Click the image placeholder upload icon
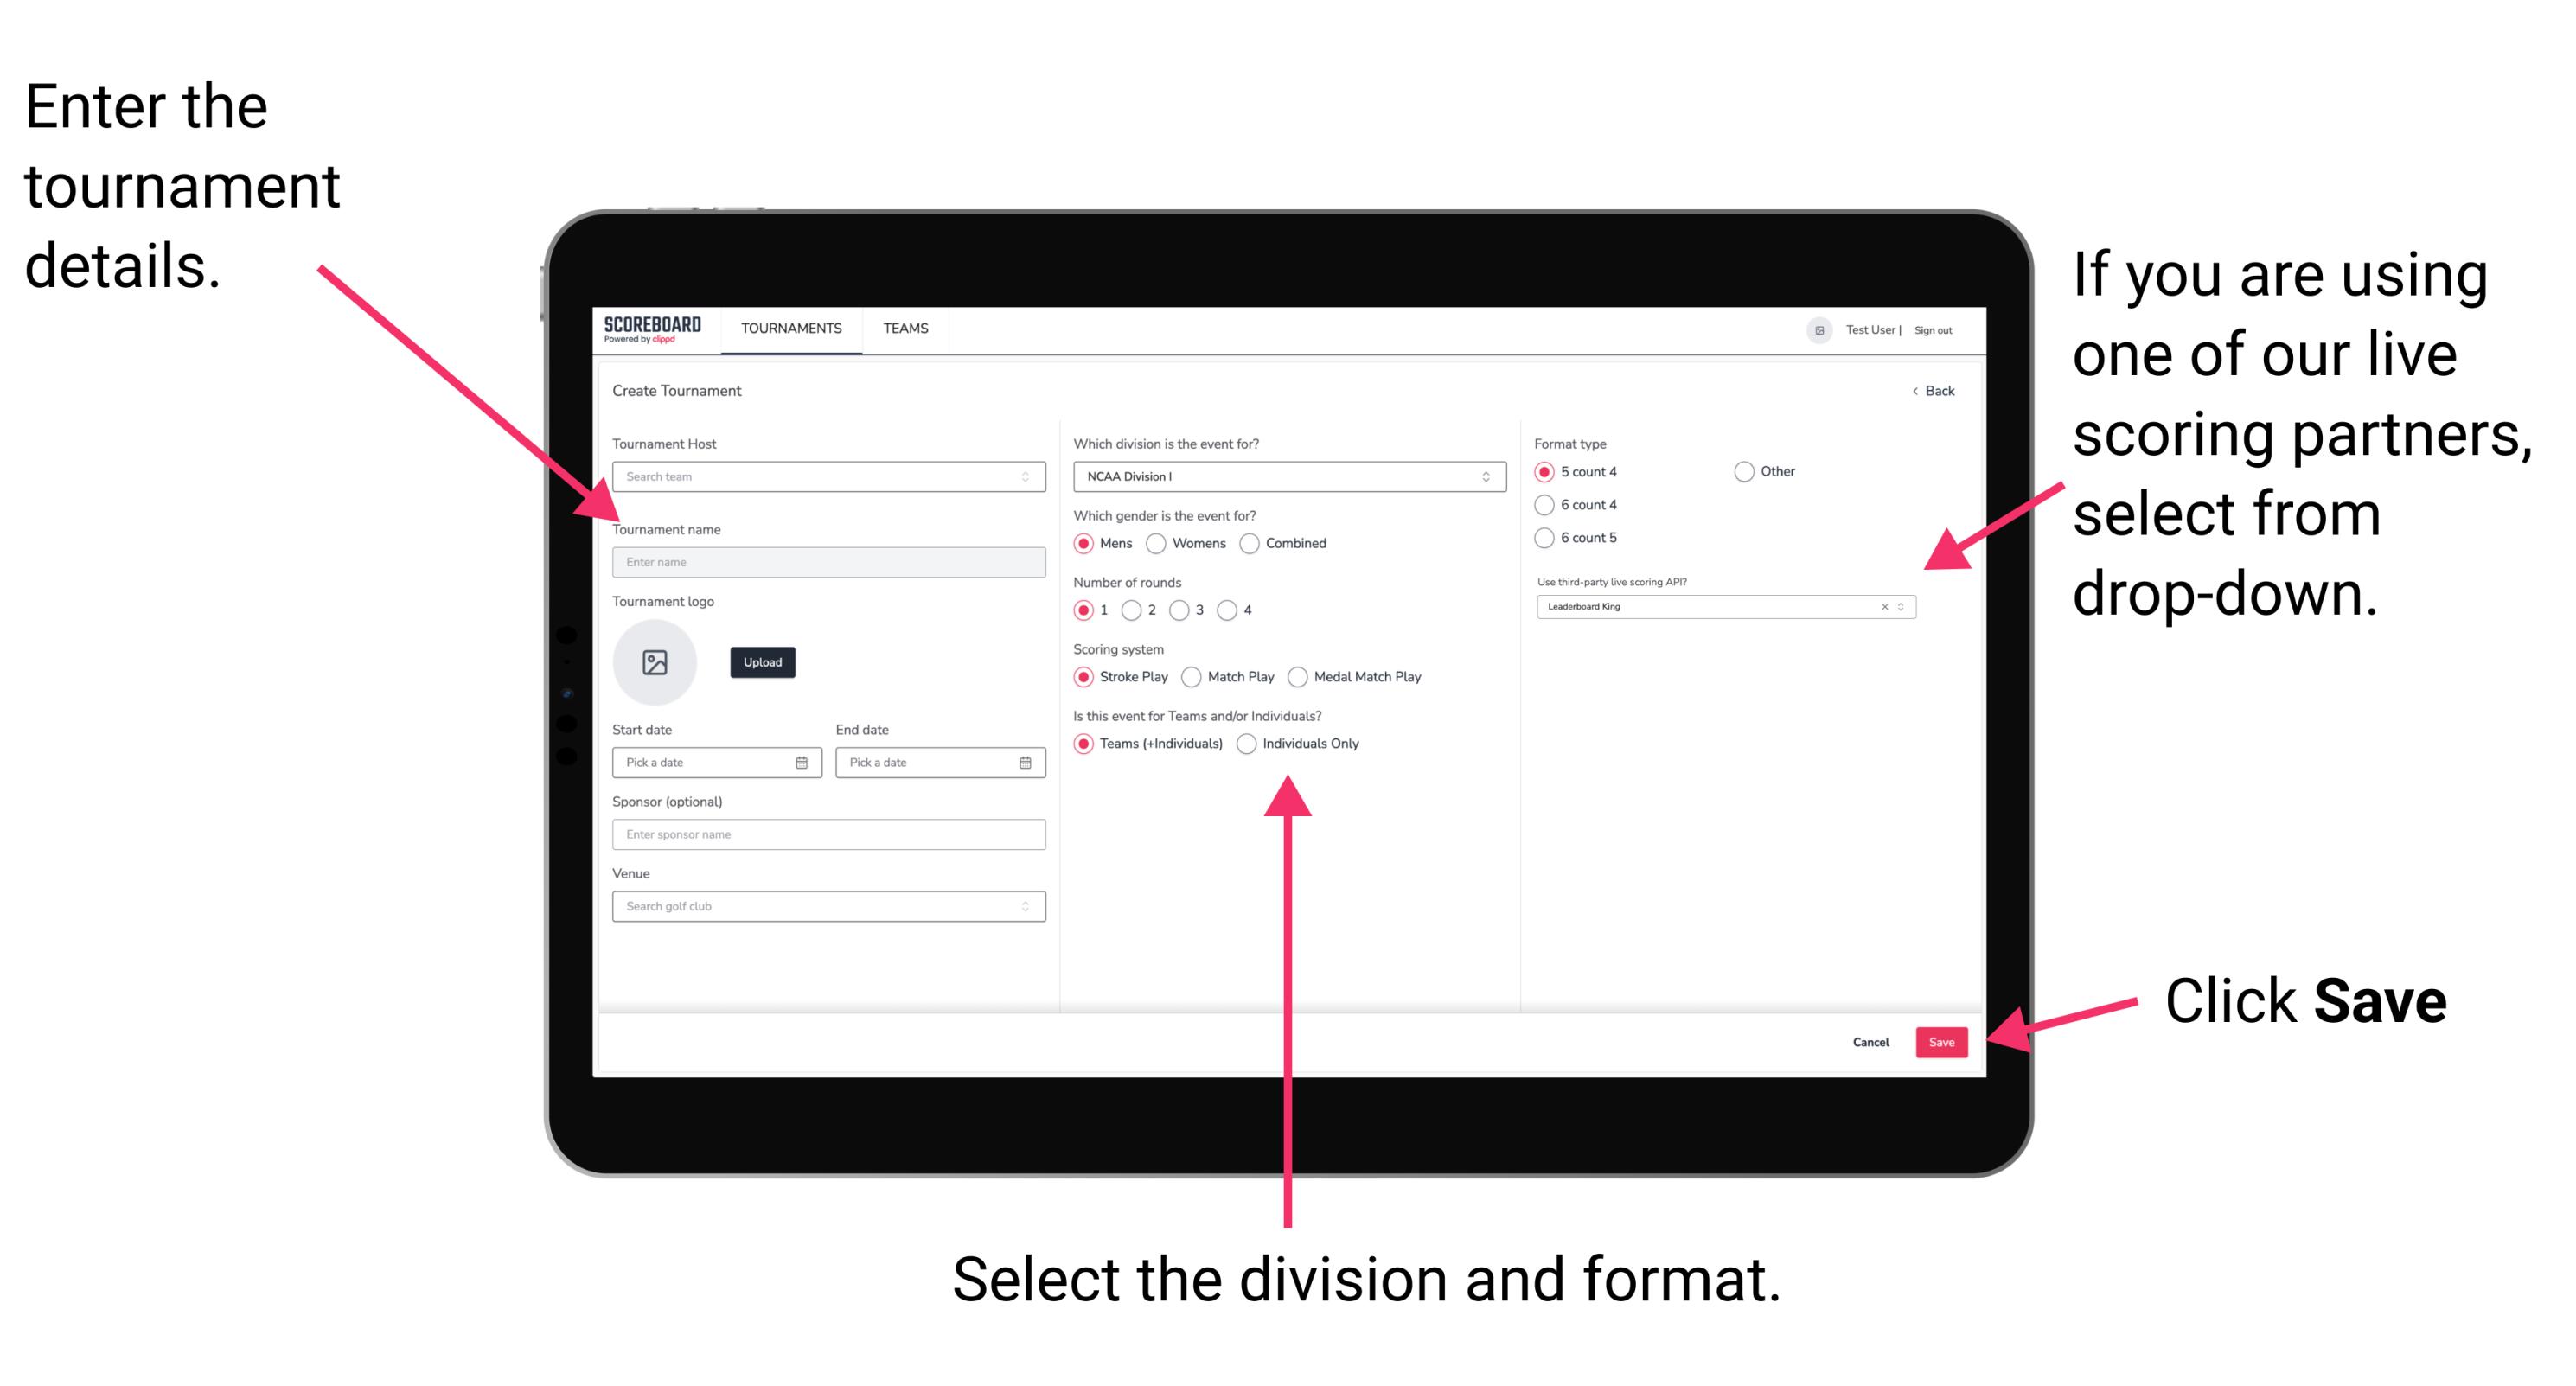Viewport: 2576px width, 1386px height. 654,662
